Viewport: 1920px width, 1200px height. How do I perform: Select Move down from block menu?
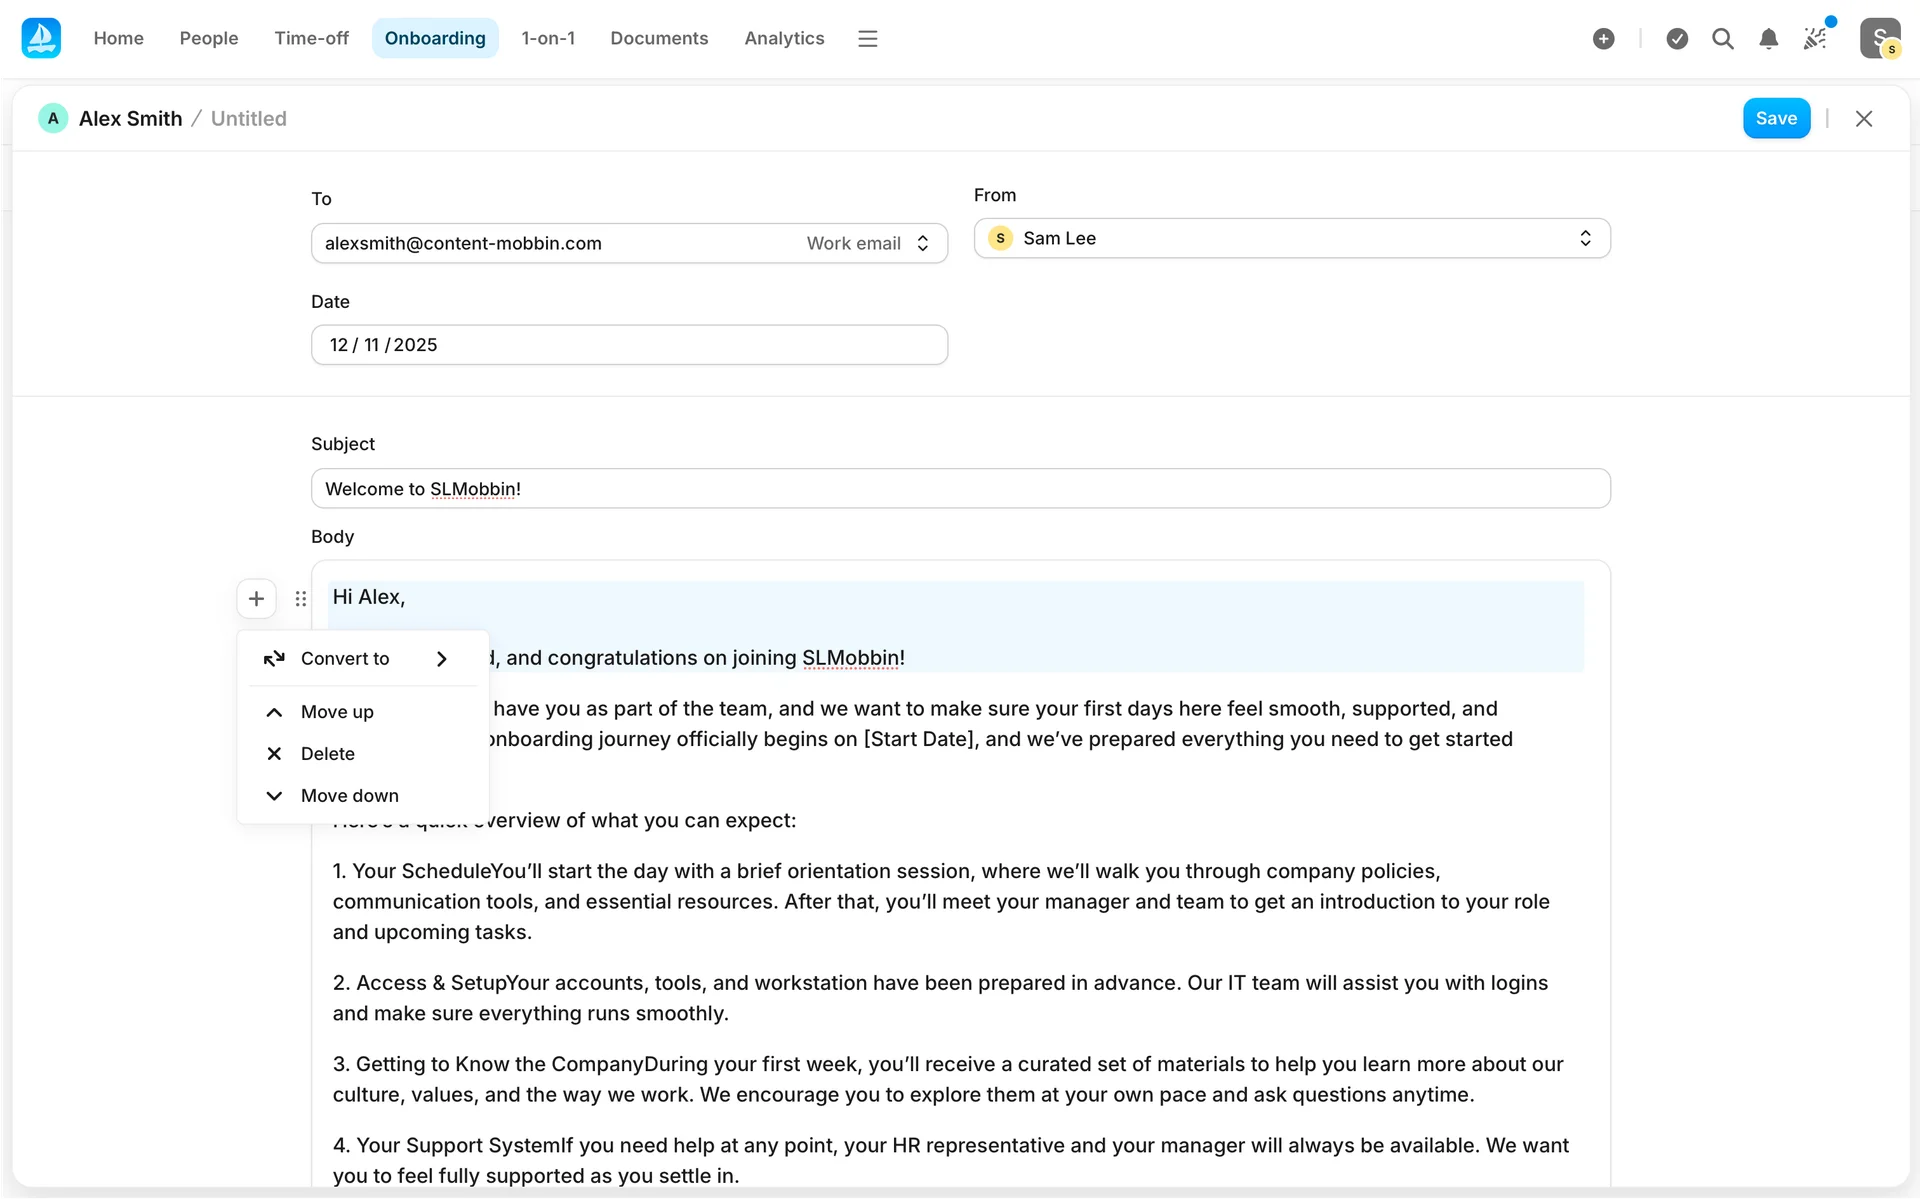[x=349, y=795]
